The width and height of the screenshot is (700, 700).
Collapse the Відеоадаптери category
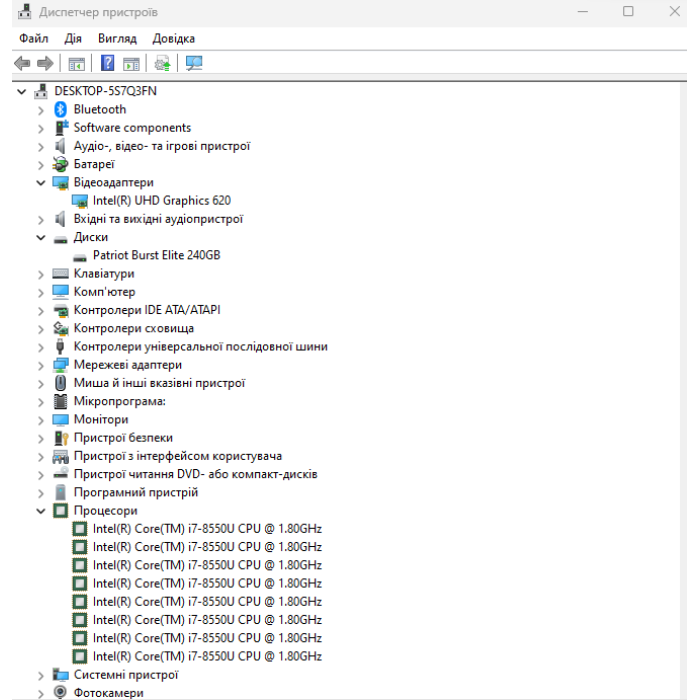[41, 182]
